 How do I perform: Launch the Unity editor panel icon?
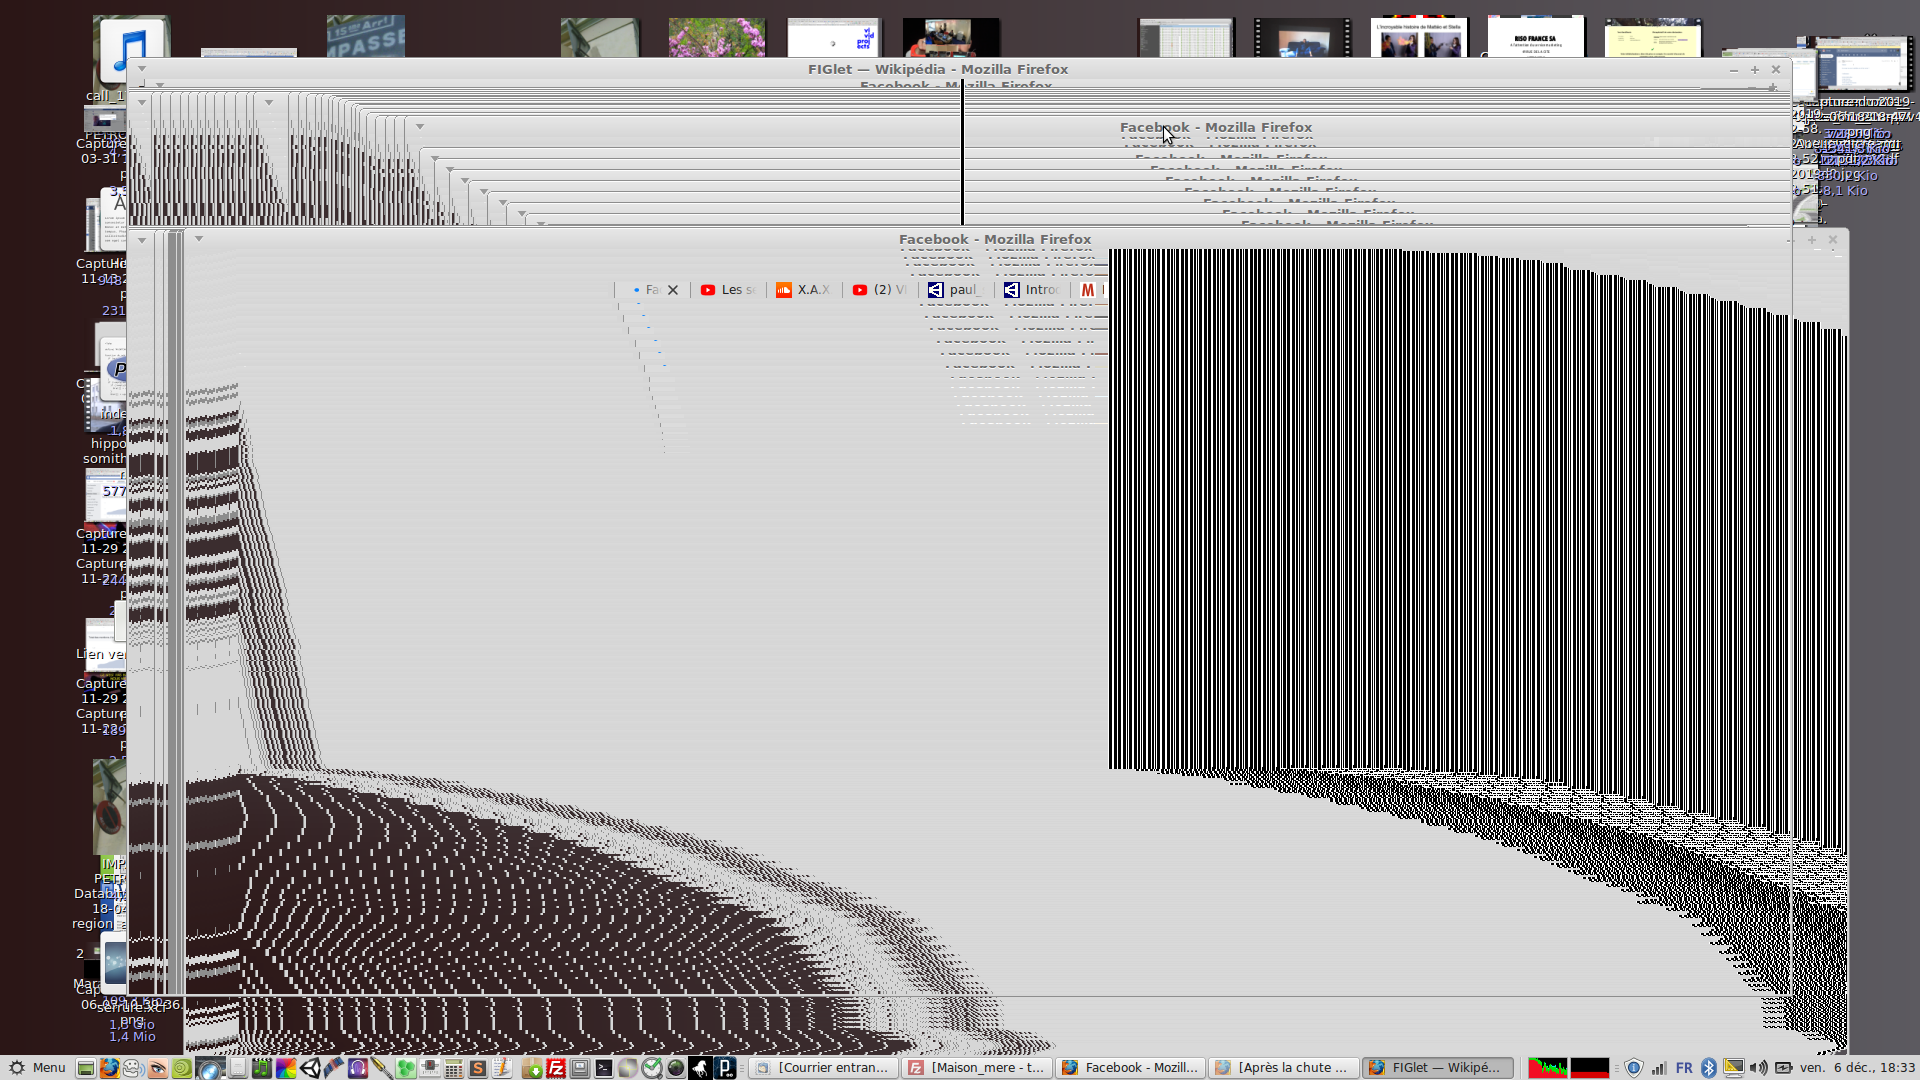click(x=310, y=1068)
